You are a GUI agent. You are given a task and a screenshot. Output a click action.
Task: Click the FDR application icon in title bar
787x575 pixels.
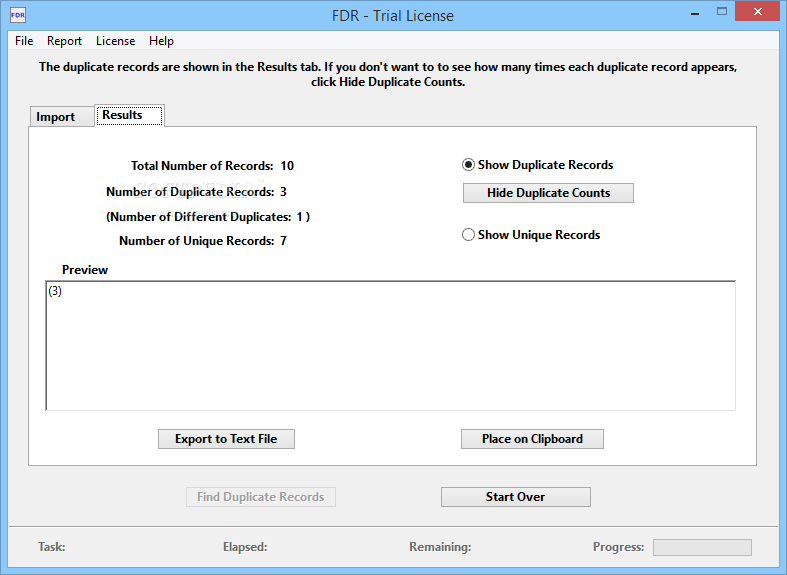tap(18, 15)
